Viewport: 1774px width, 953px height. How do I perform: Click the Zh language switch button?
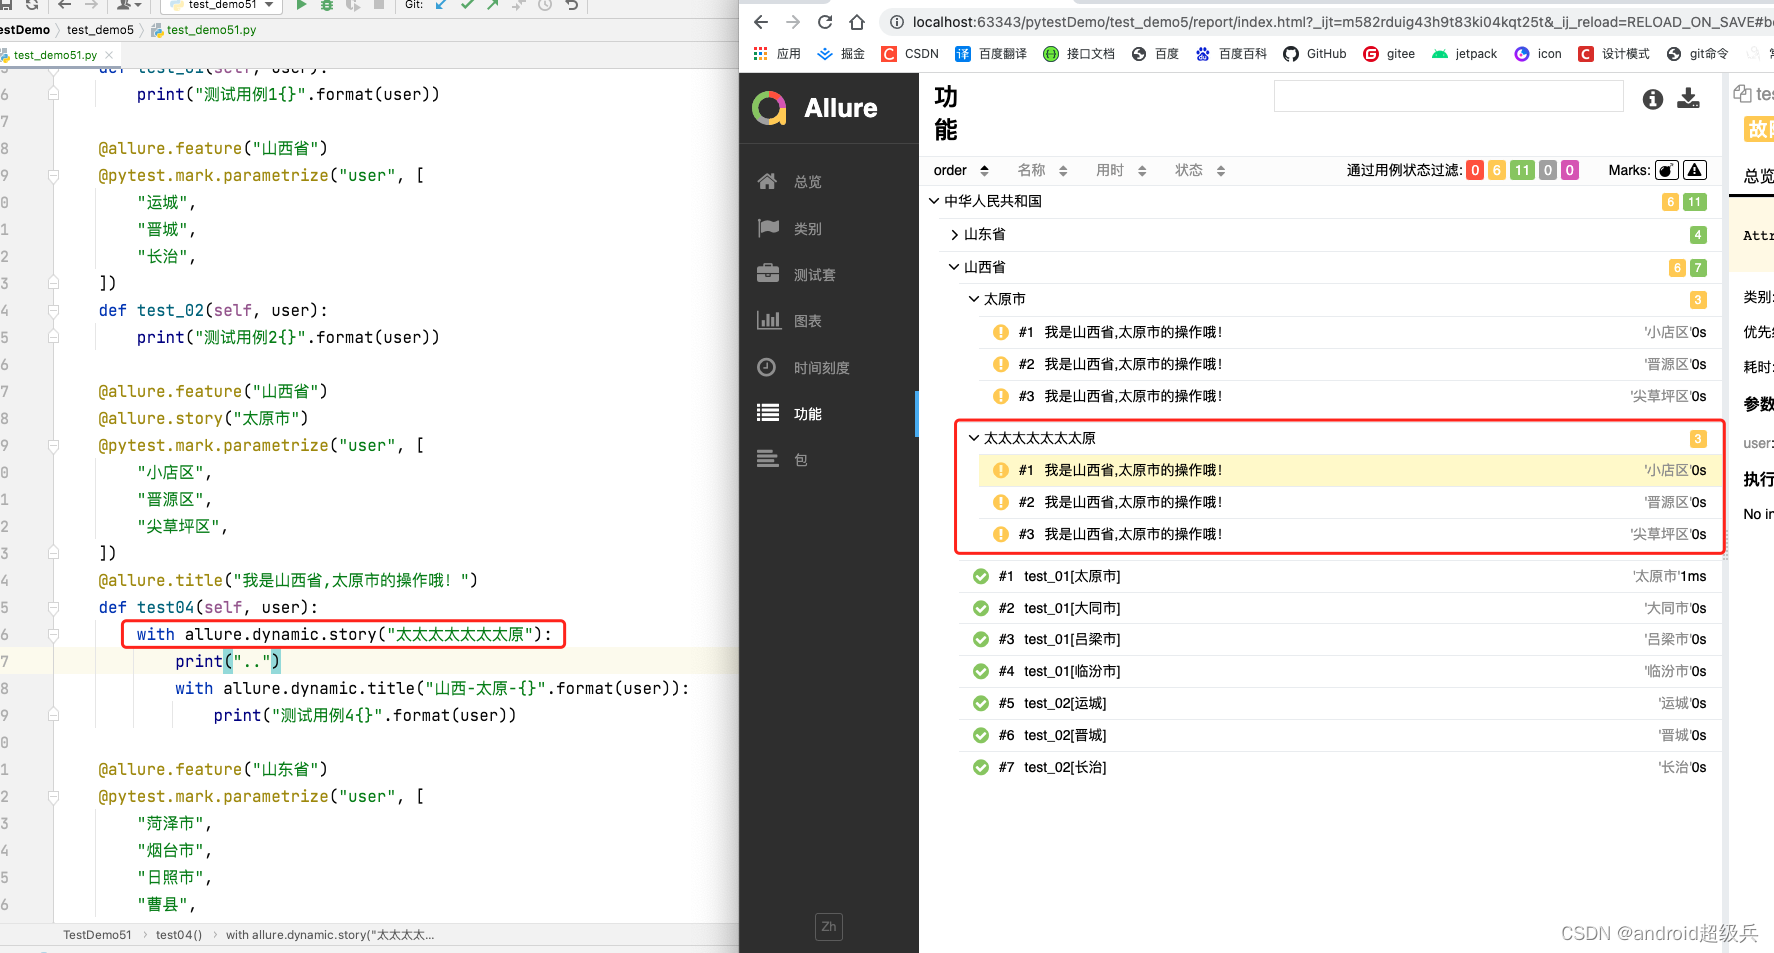829,927
